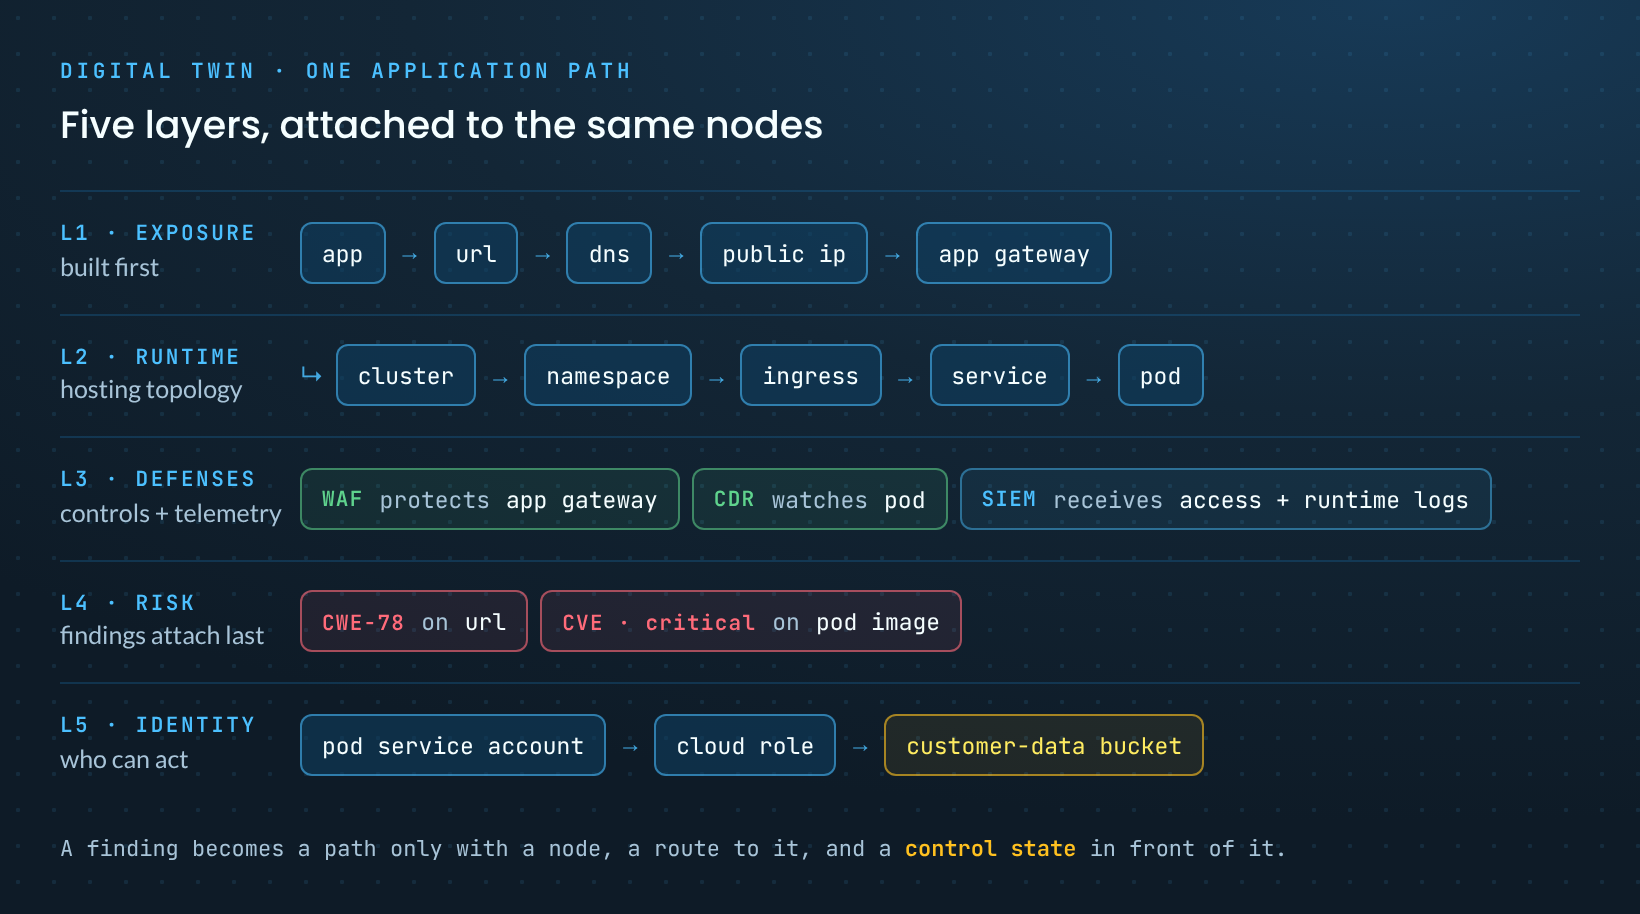This screenshot has width=1640, height=914.
Task: Click the 'L3 · DEFENSES' label
Action: (158, 479)
